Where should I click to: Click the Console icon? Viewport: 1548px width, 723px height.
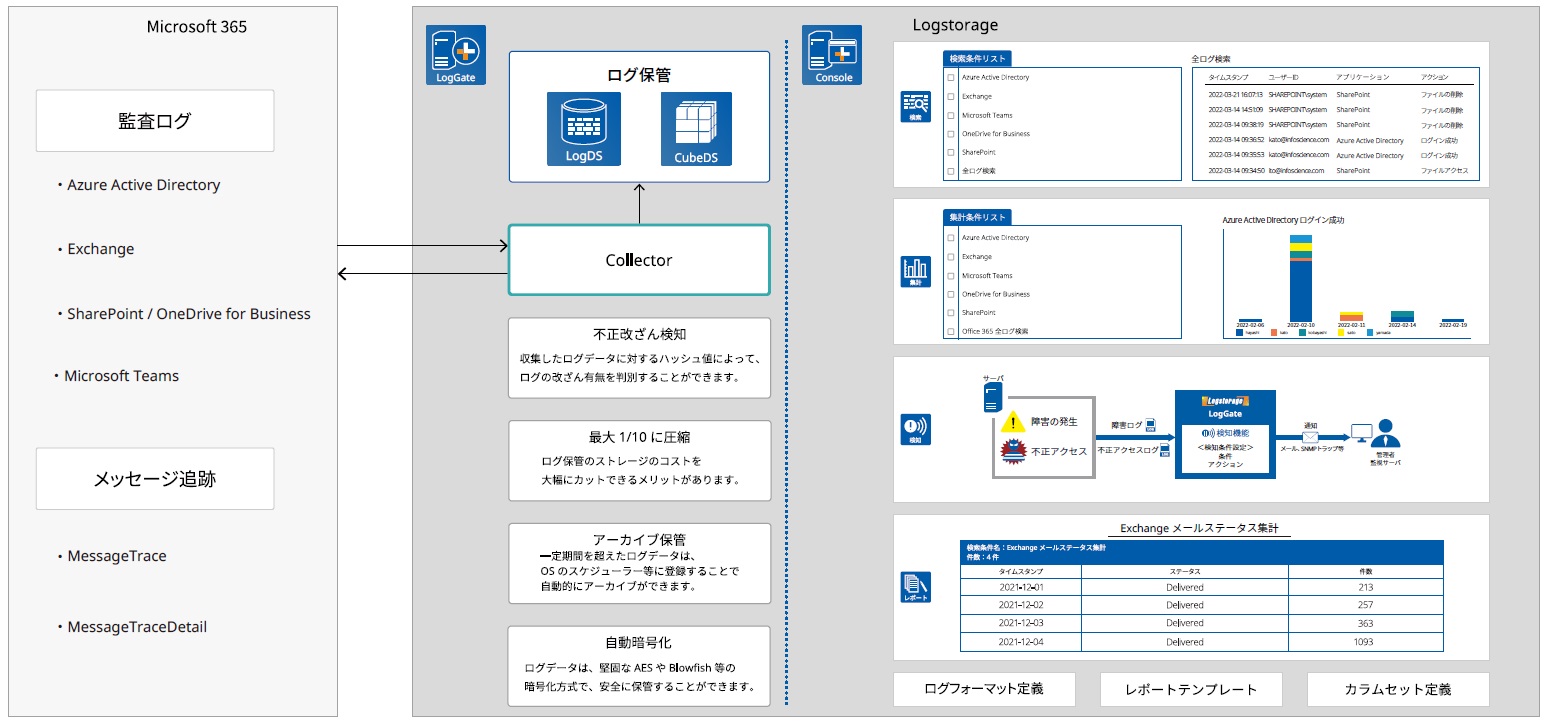(x=833, y=55)
